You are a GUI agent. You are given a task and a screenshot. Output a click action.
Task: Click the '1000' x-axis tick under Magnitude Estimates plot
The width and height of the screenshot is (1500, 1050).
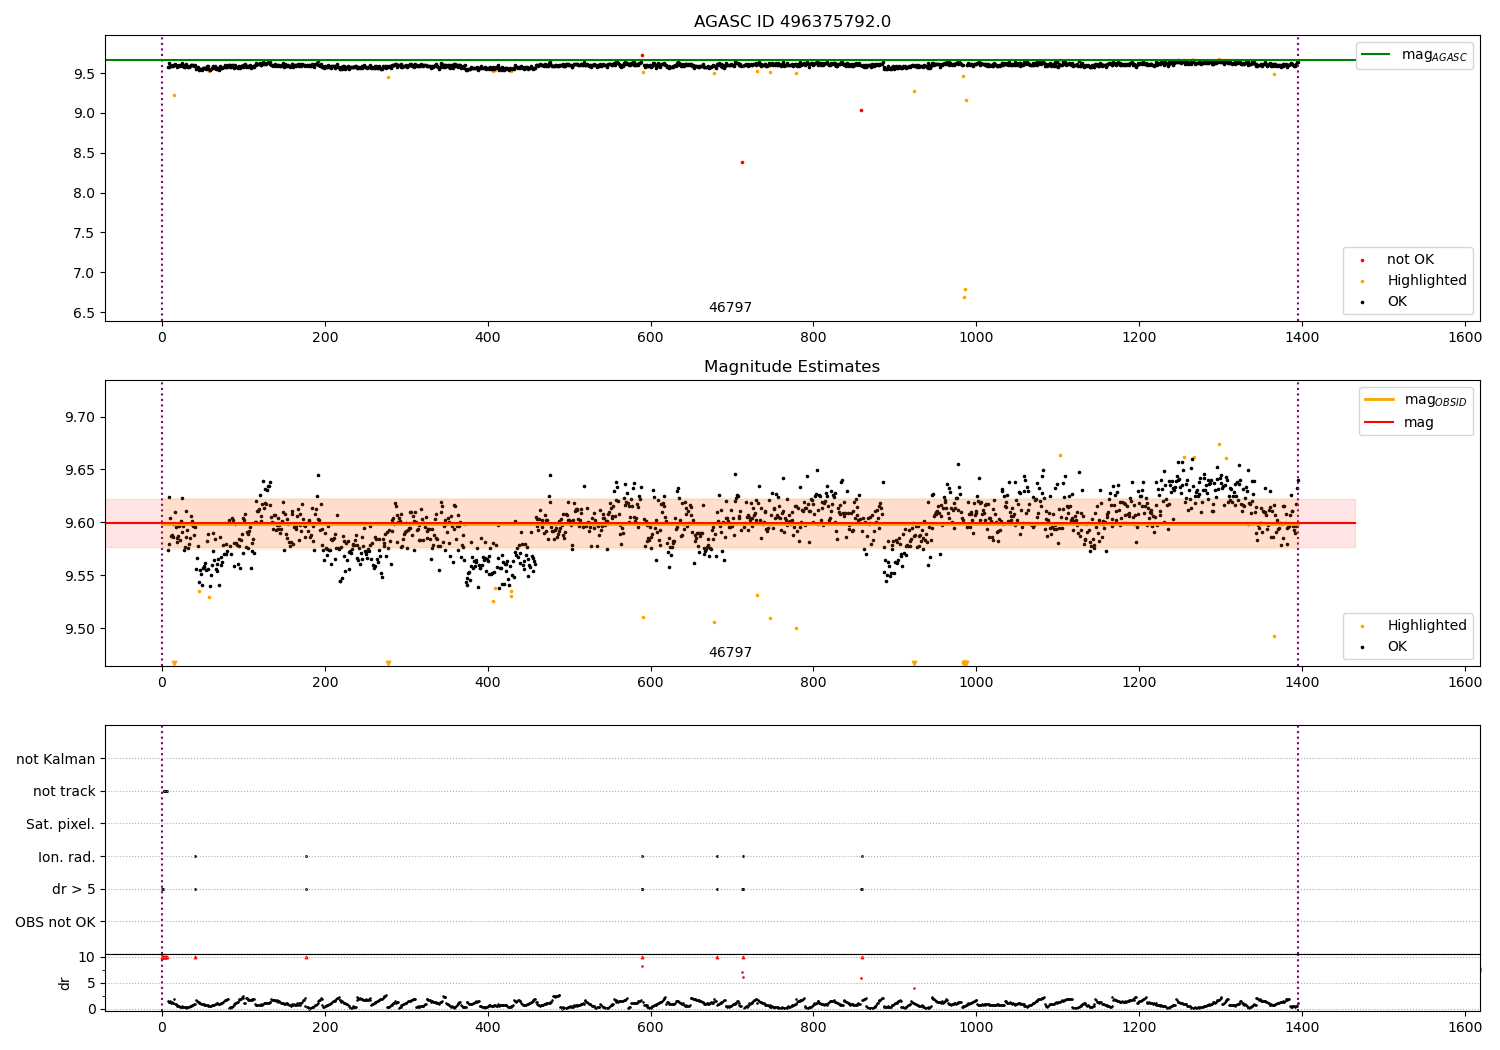tap(976, 682)
